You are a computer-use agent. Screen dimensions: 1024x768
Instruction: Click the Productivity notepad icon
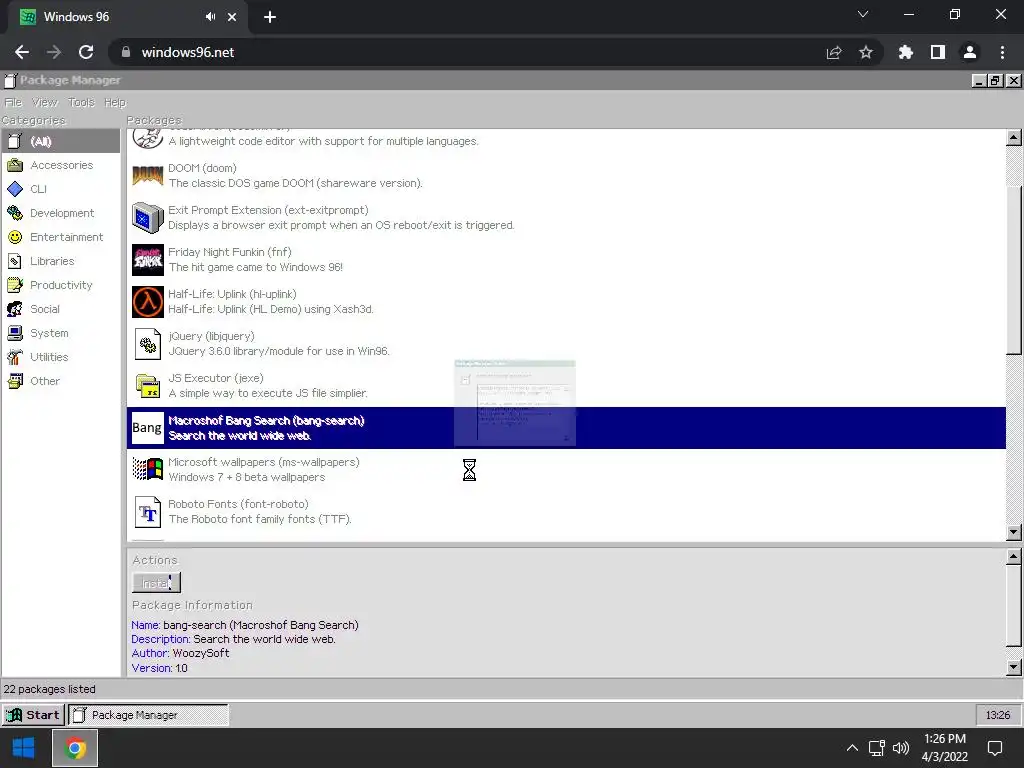15,285
